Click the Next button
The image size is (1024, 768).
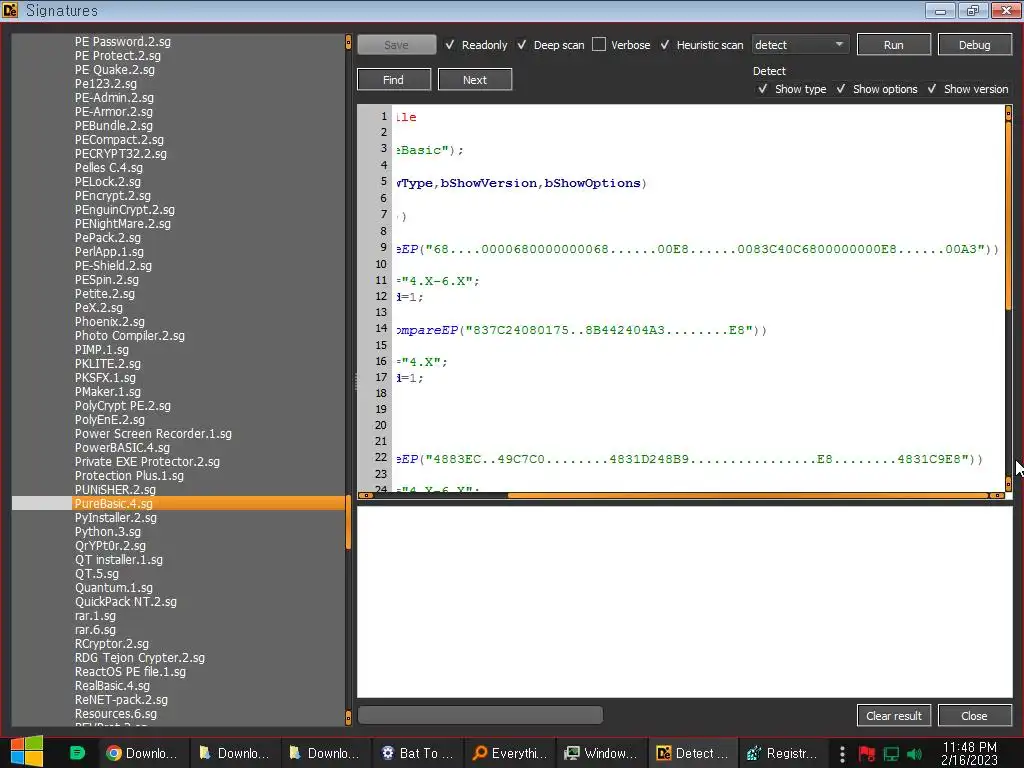pyautogui.click(x=475, y=80)
